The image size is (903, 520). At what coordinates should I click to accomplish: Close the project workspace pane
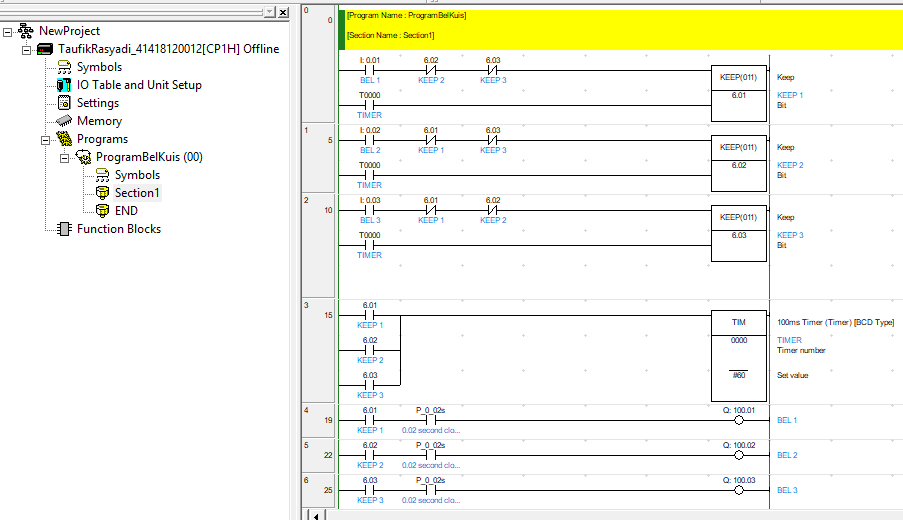[x=283, y=12]
